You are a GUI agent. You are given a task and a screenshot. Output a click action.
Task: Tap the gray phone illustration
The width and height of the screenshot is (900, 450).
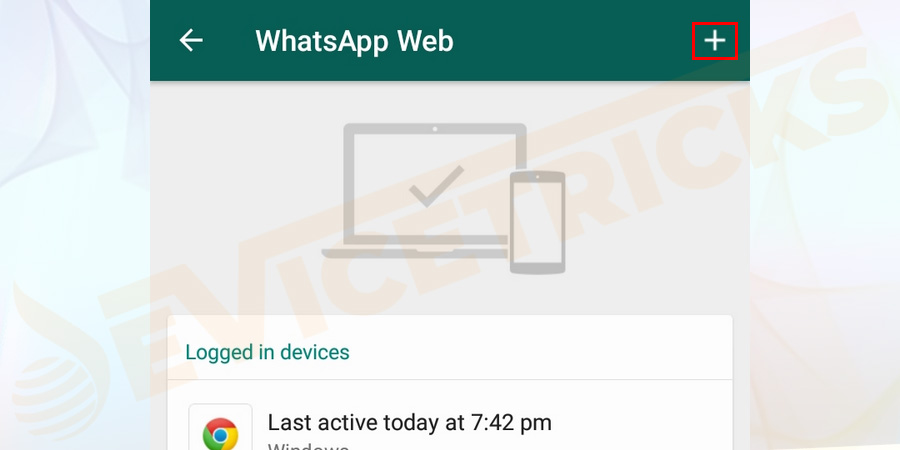[537, 222]
